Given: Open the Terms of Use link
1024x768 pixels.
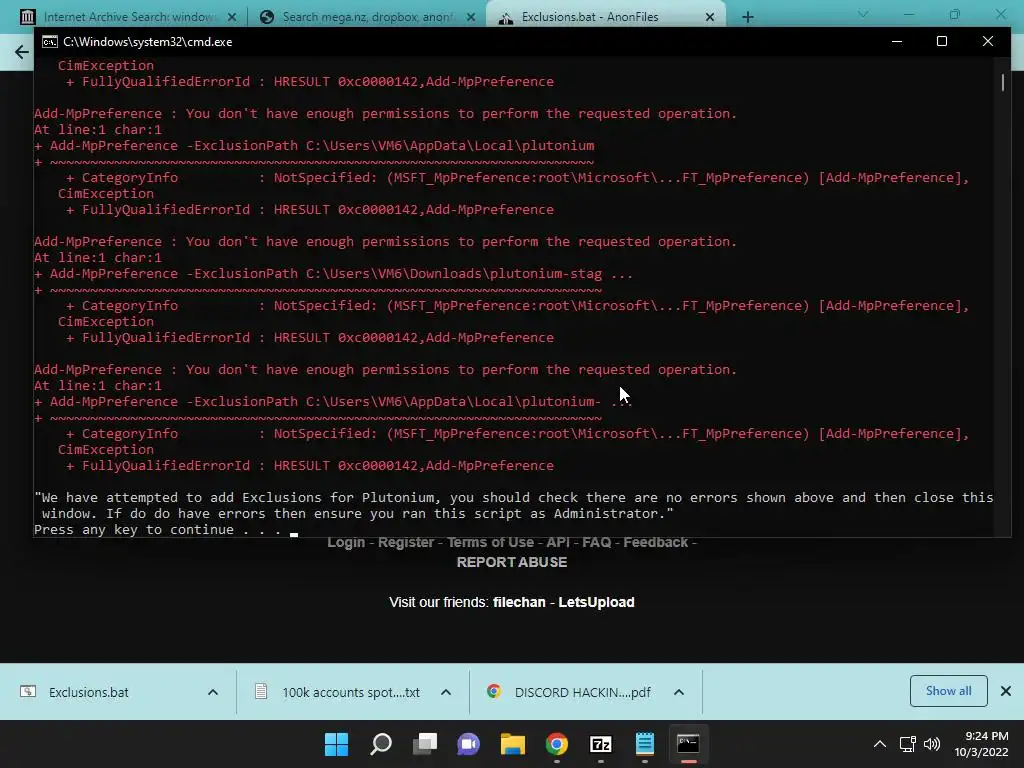Looking at the screenshot, I should point(490,542).
